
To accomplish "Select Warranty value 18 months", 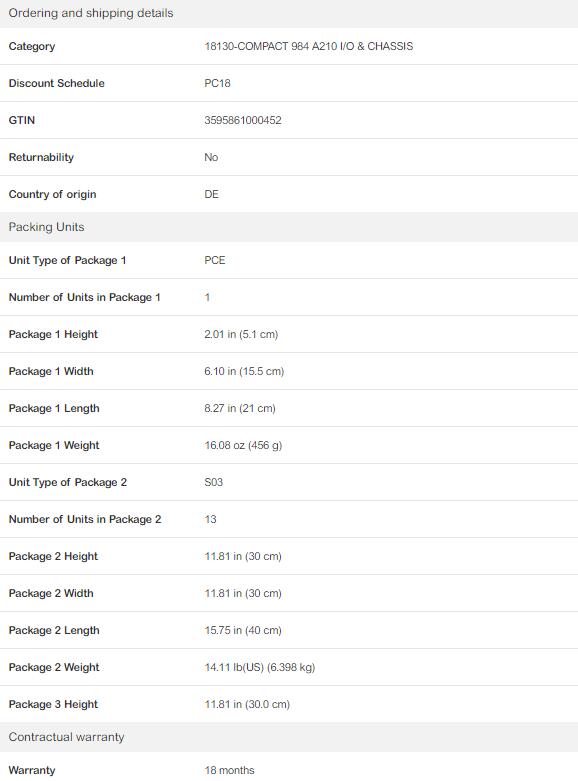I will point(229,771).
